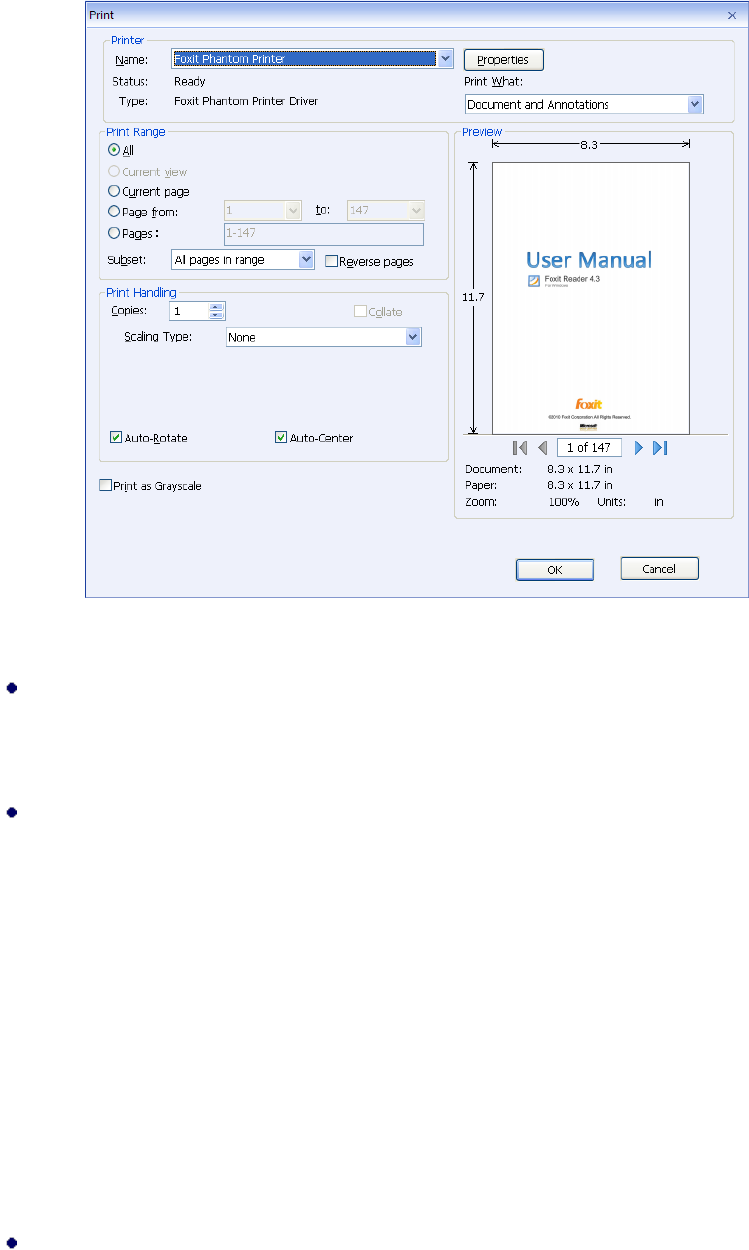Confirm printing with OK
749x1250 pixels.
[555, 569]
